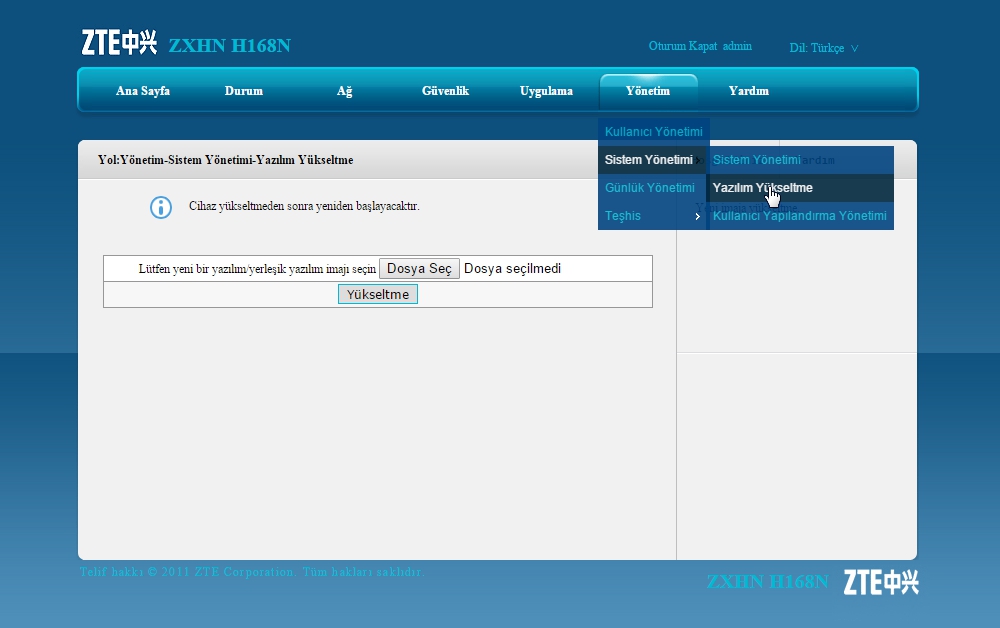Click the ZTE logo in header

click(x=119, y=43)
